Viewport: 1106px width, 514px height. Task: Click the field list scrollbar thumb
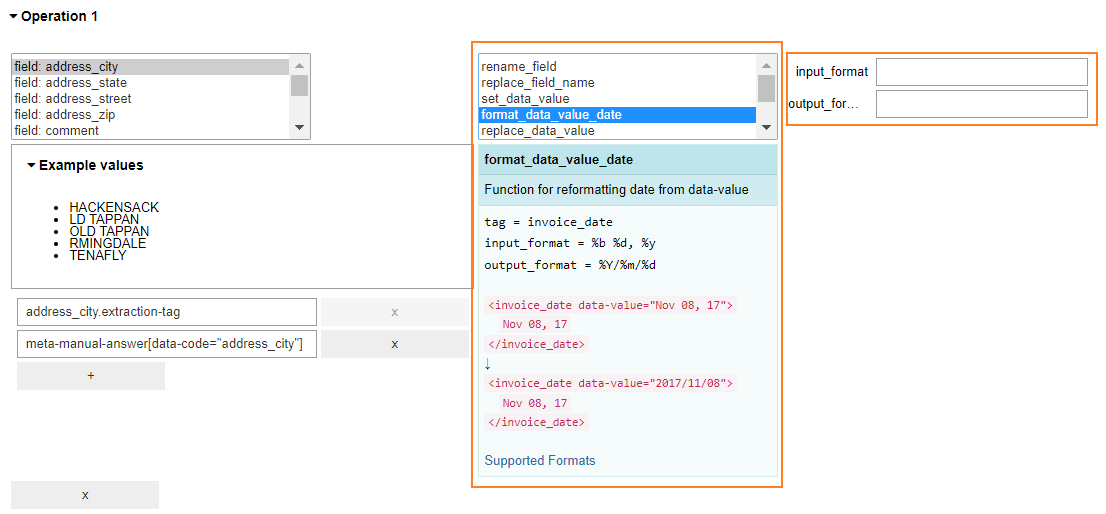[x=299, y=85]
